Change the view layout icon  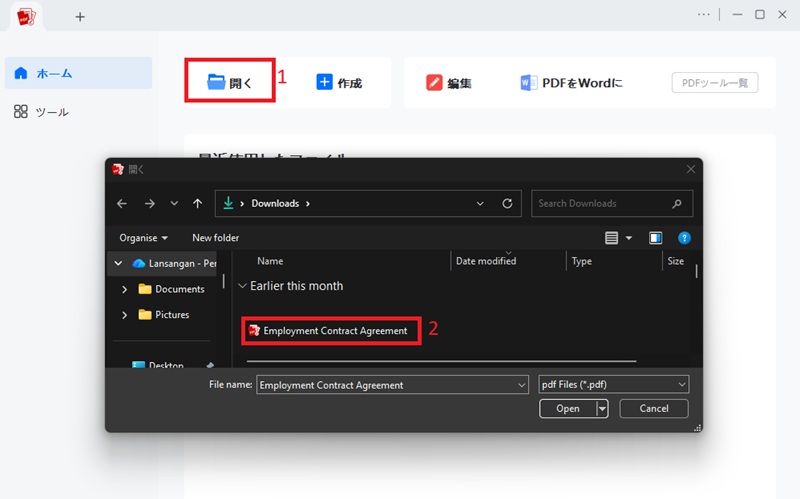click(611, 238)
